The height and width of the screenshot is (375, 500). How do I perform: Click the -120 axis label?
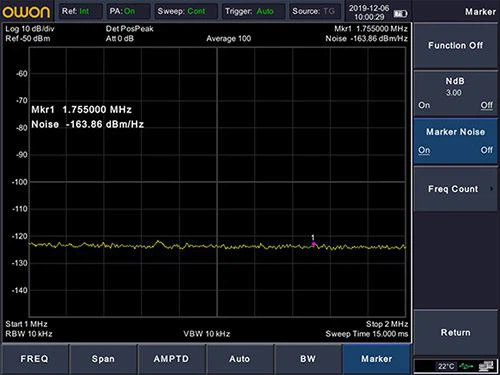coord(20,236)
